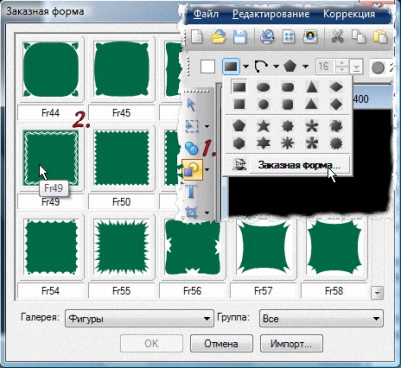Select the Path Shape tool highlighted icon
The width and height of the screenshot is (401, 368).
click(191, 169)
